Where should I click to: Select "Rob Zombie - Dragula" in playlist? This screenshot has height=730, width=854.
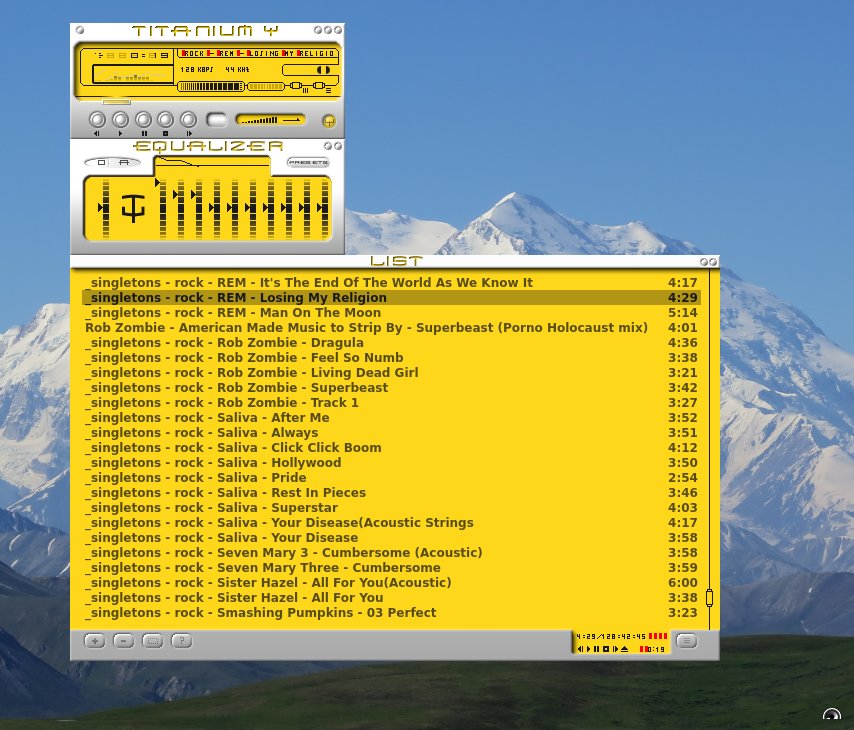click(391, 342)
